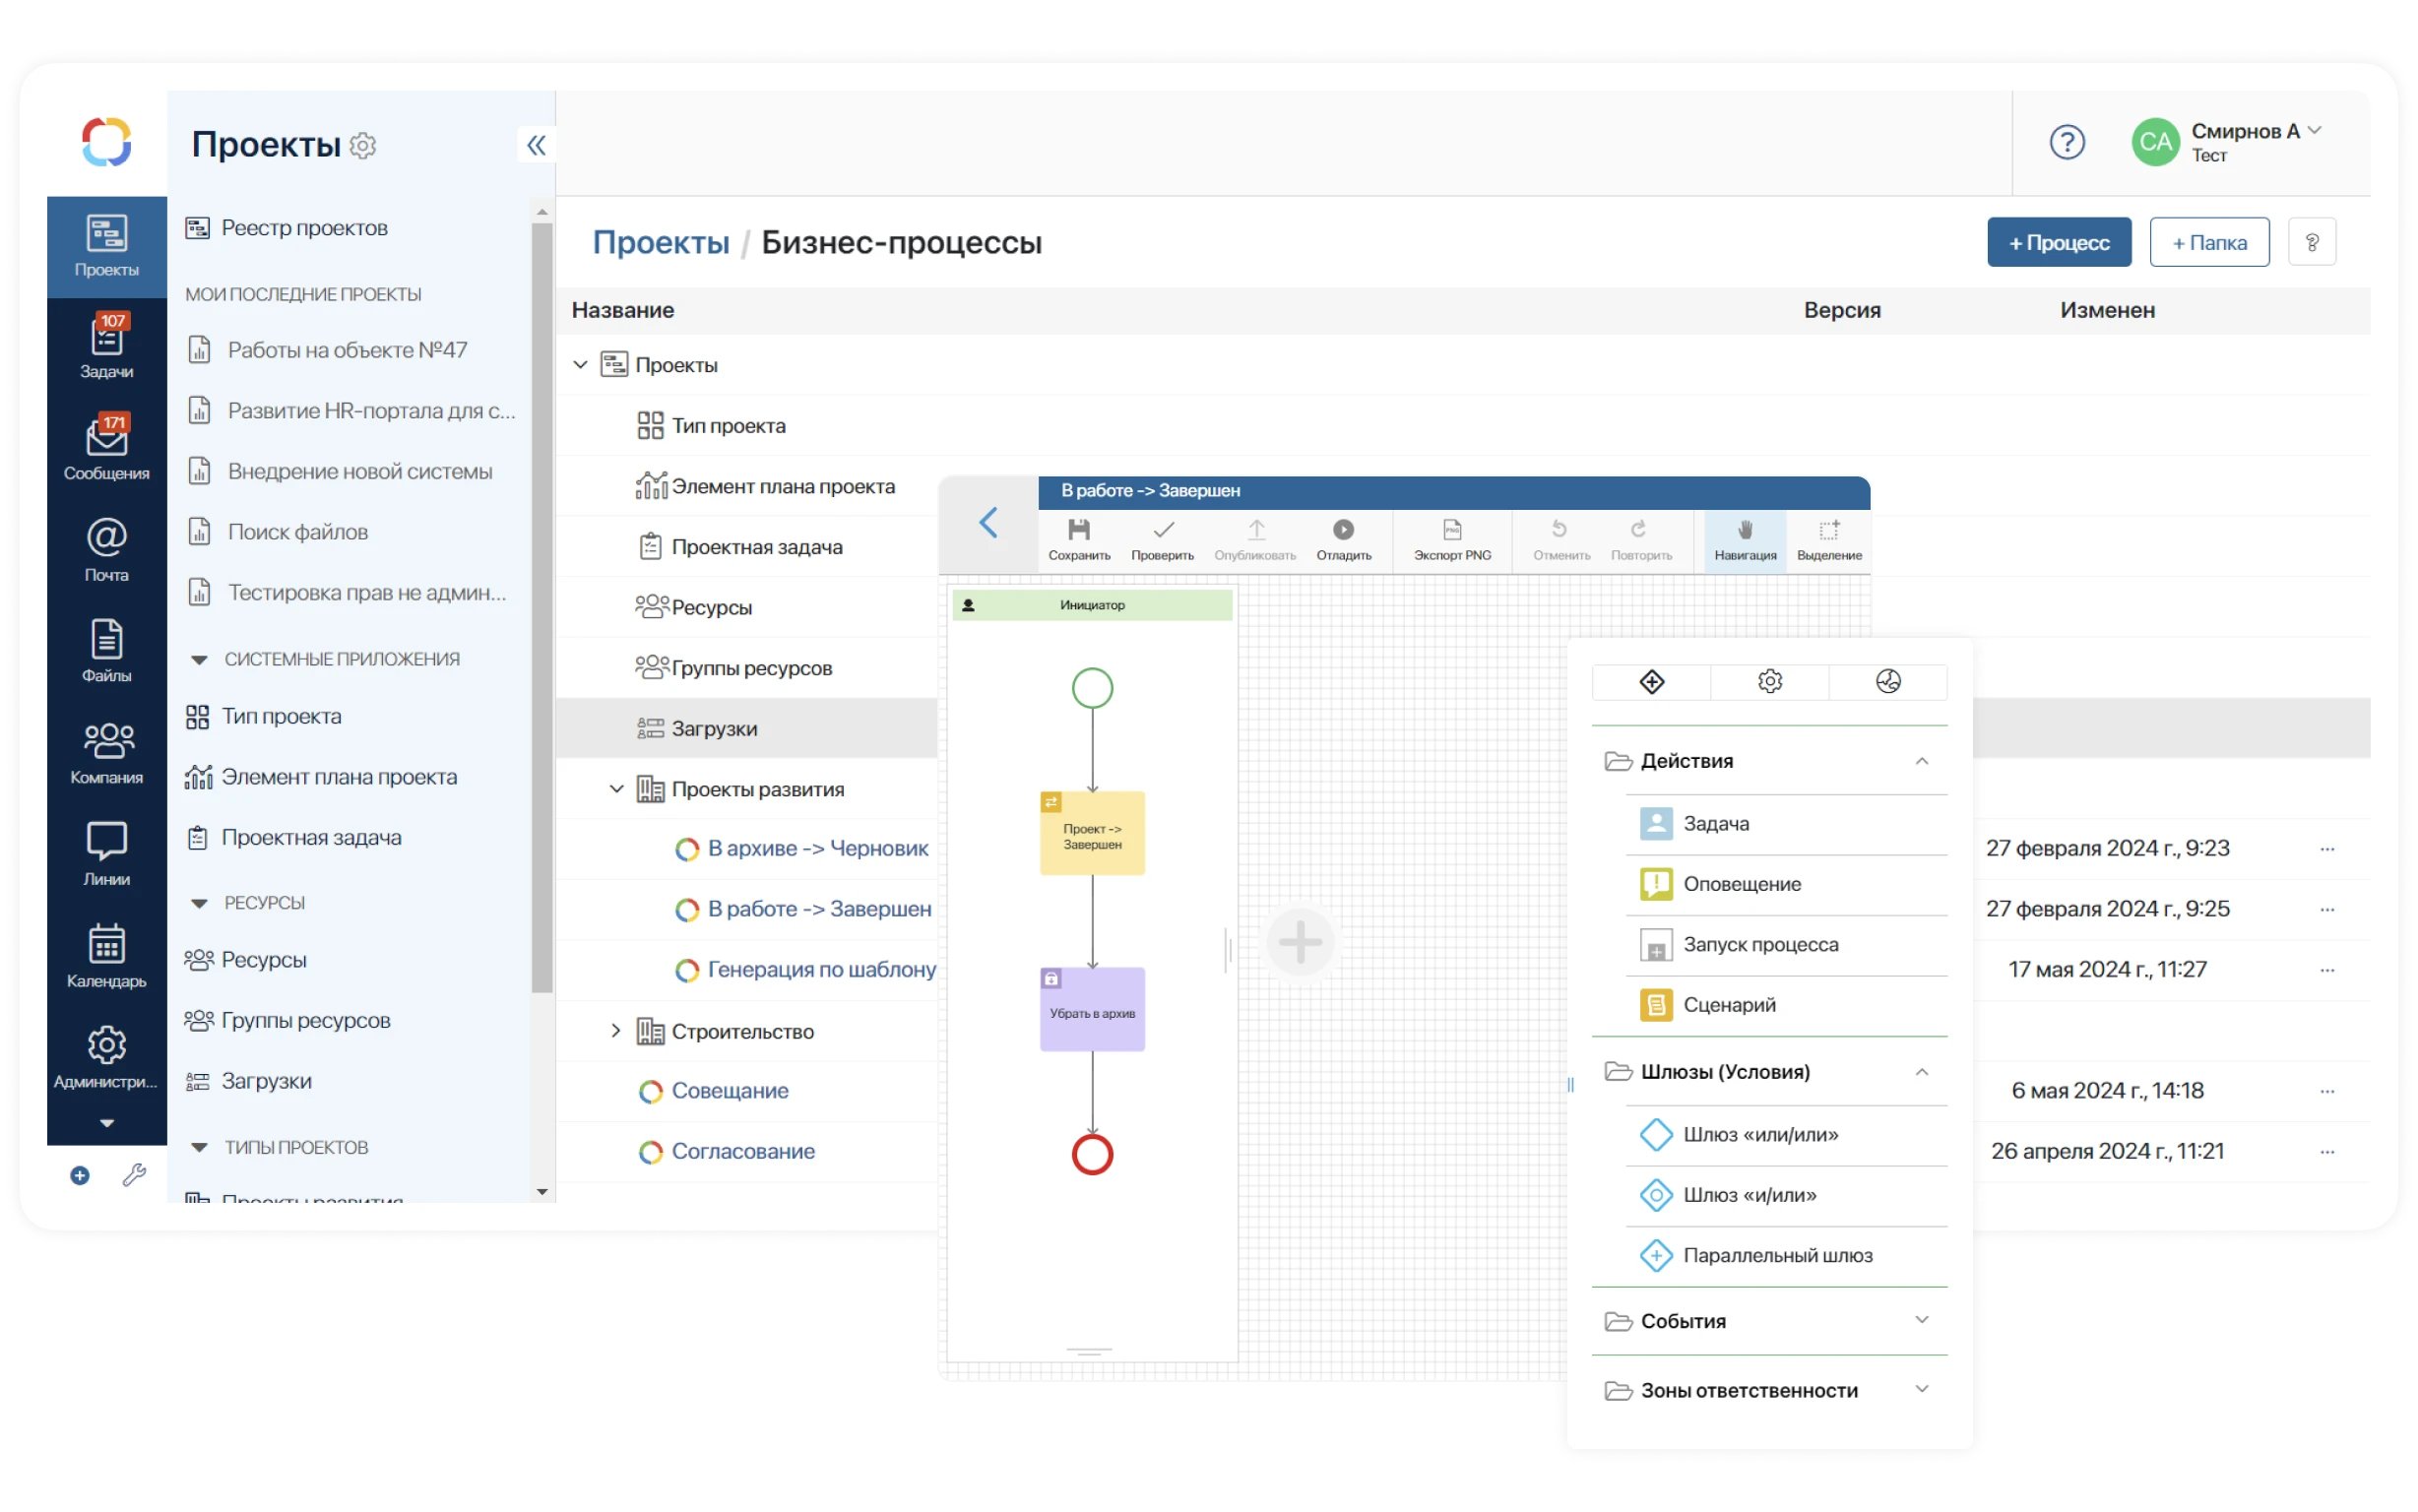Open the Совещание process link
This screenshot has height=1512, width=2418.
point(729,1091)
